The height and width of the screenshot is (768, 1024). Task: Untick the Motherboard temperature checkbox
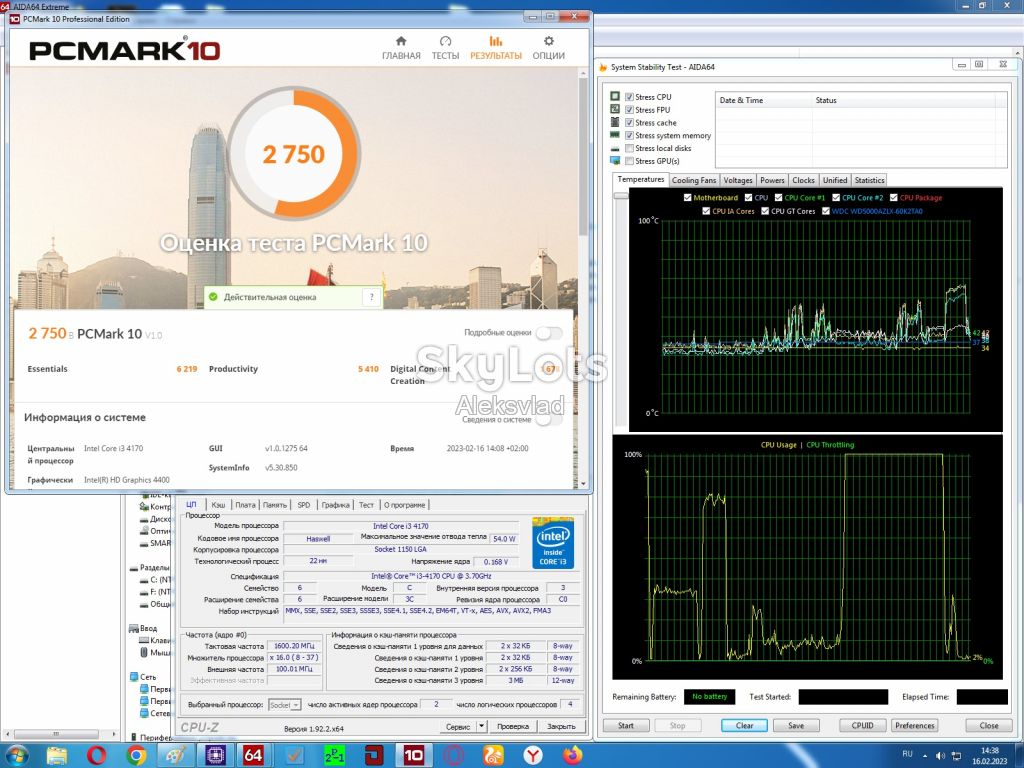coord(687,197)
